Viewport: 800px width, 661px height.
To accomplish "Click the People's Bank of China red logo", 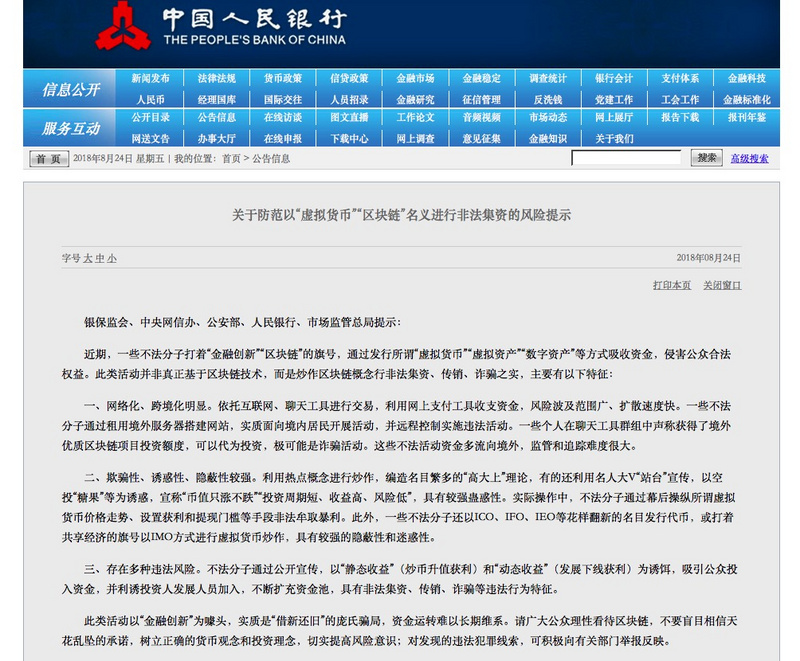I will coord(123,27).
